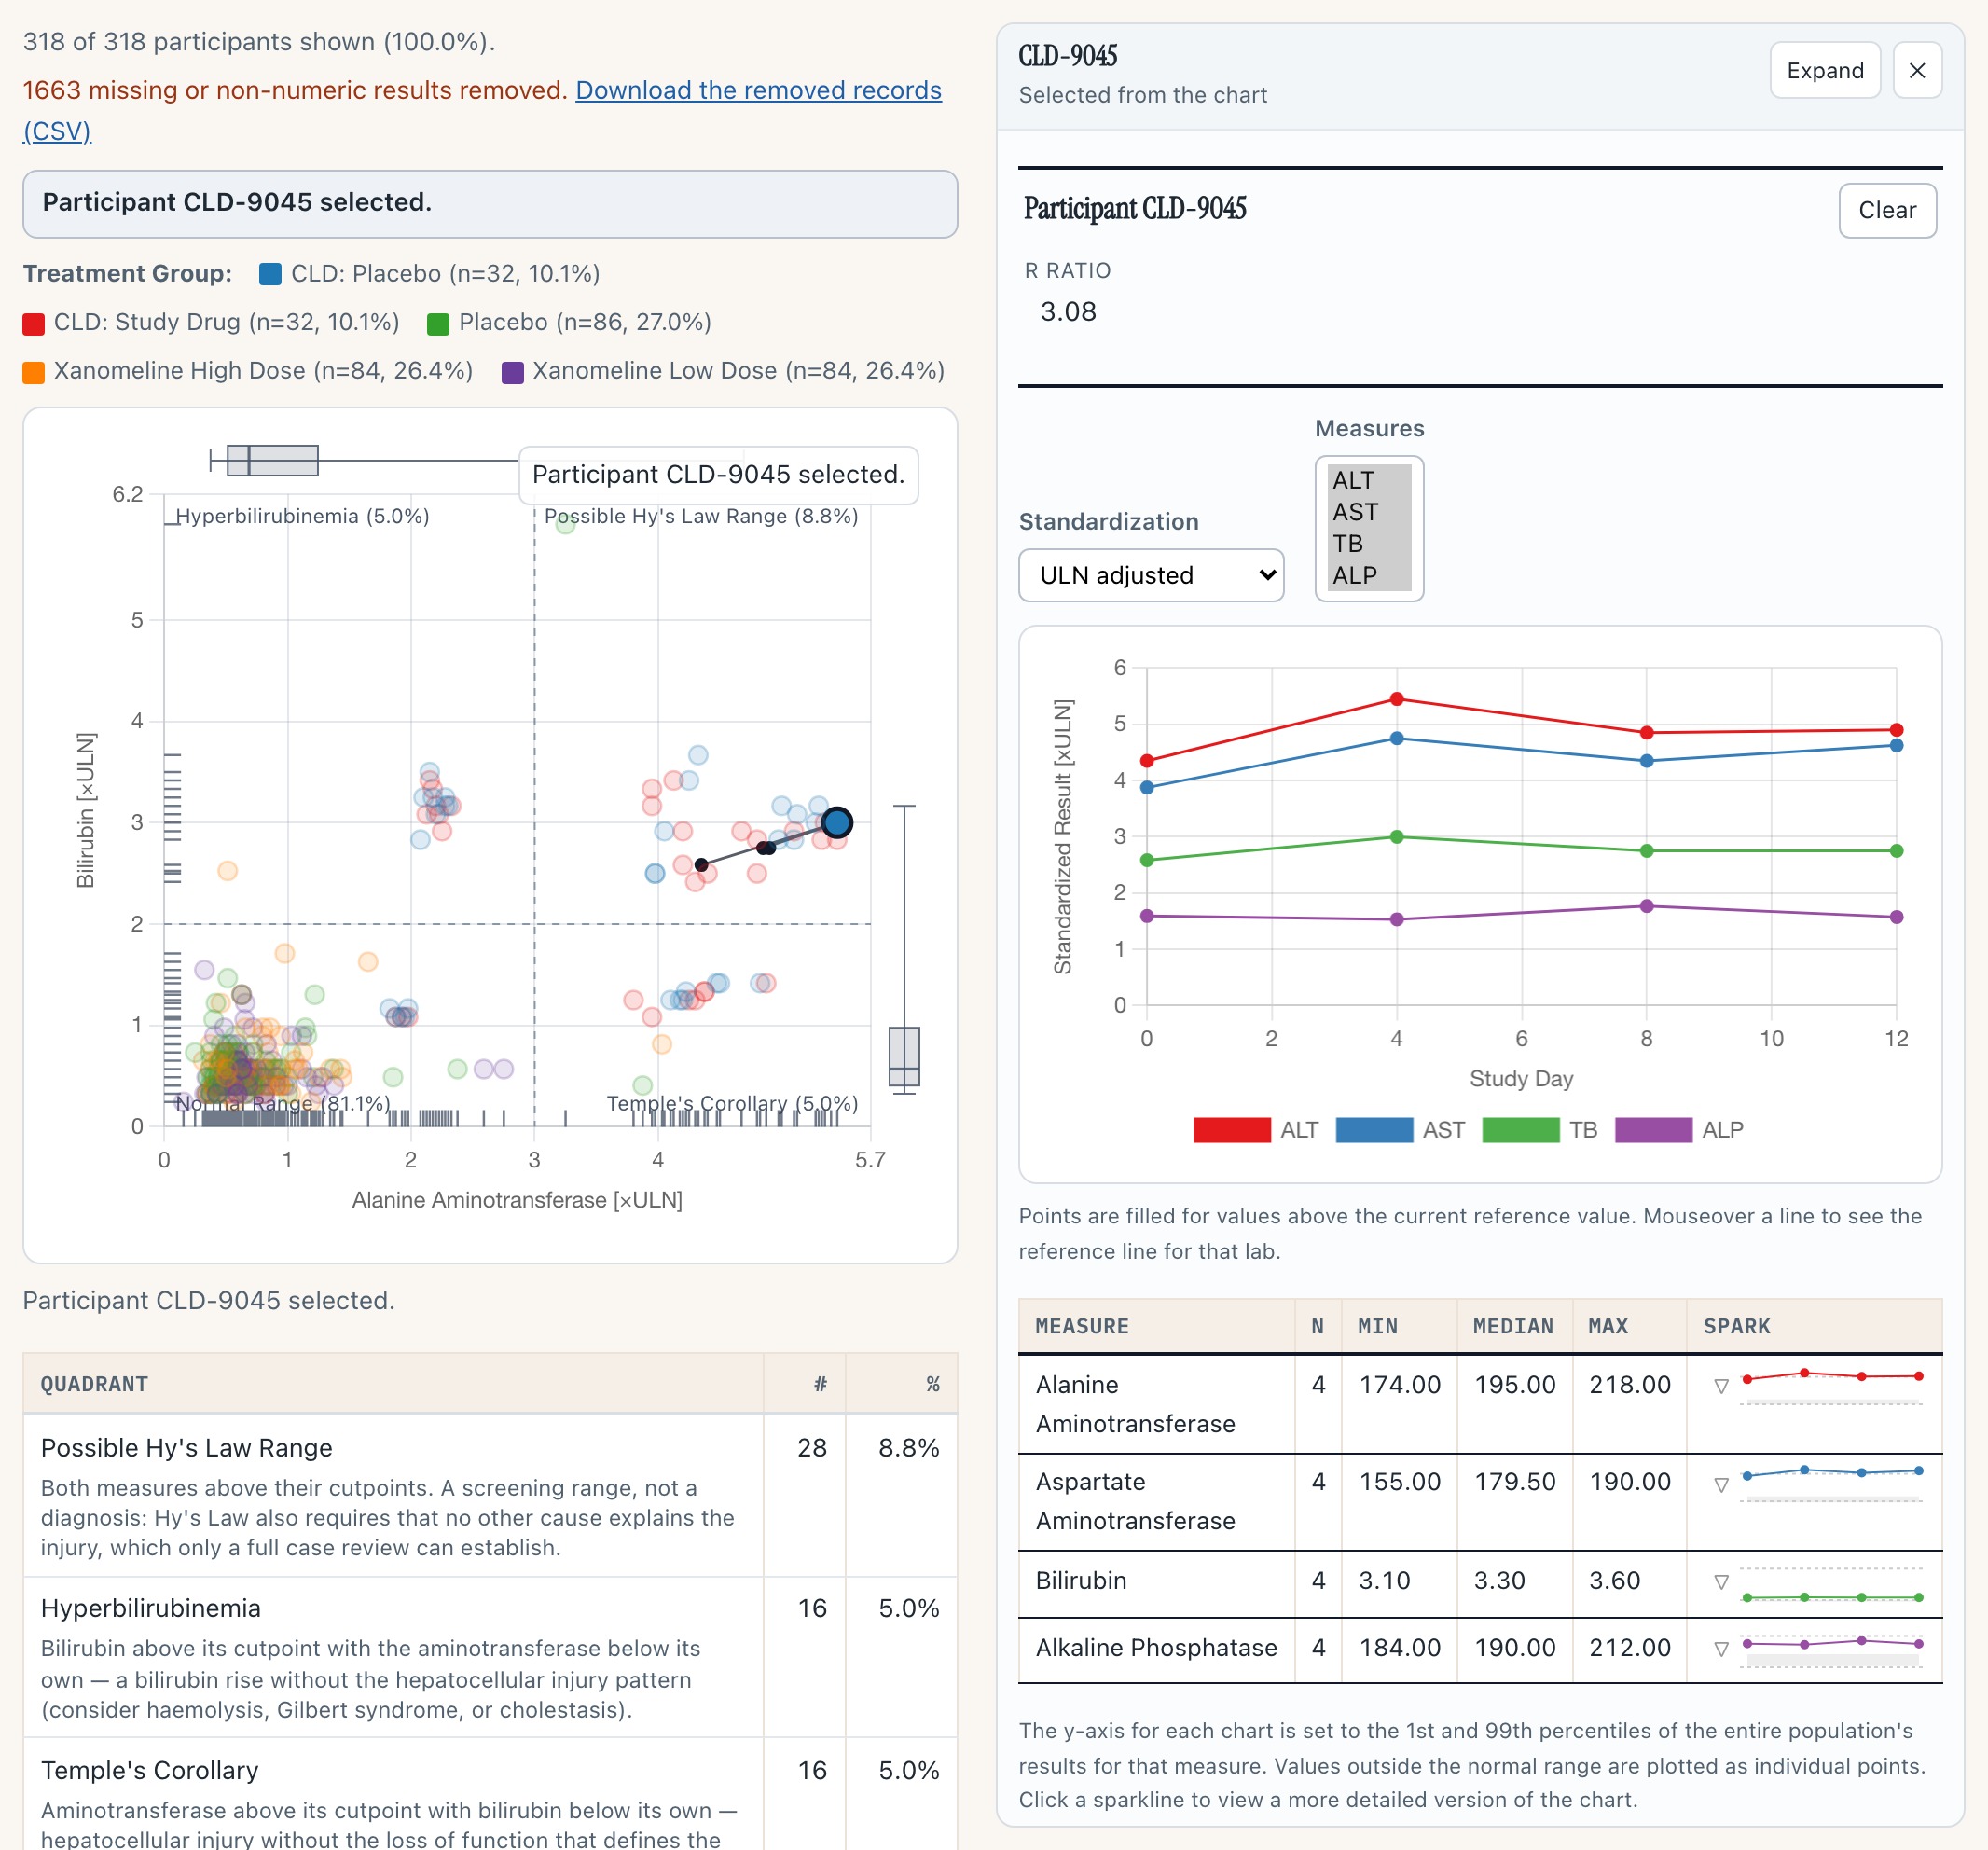Open the Bilirubin green sparkline
Viewport: 1988px width, 1850px height.
click(x=1832, y=1583)
